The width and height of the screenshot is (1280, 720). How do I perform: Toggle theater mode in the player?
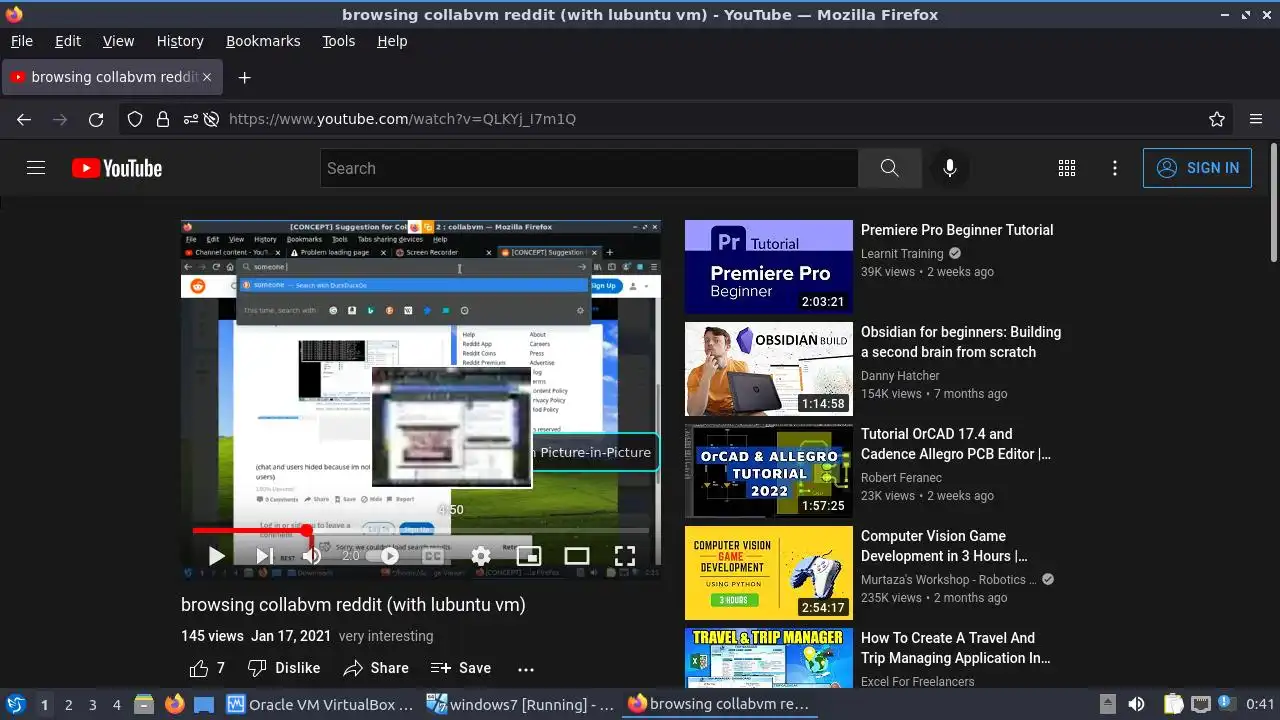(x=577, y=556)
